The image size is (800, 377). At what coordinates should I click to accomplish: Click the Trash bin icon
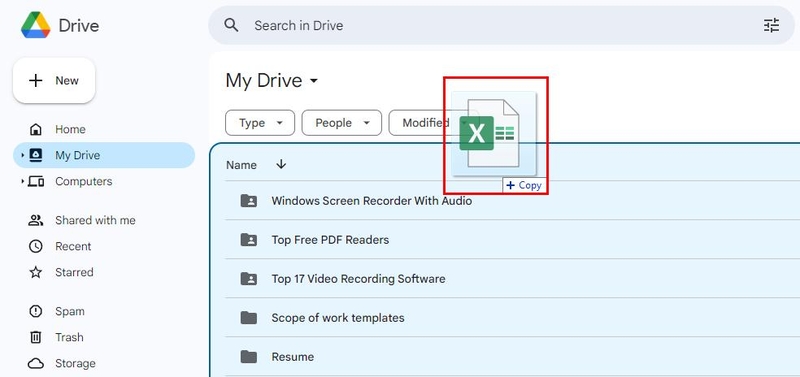pyautogui.click(x=36, y=337)
